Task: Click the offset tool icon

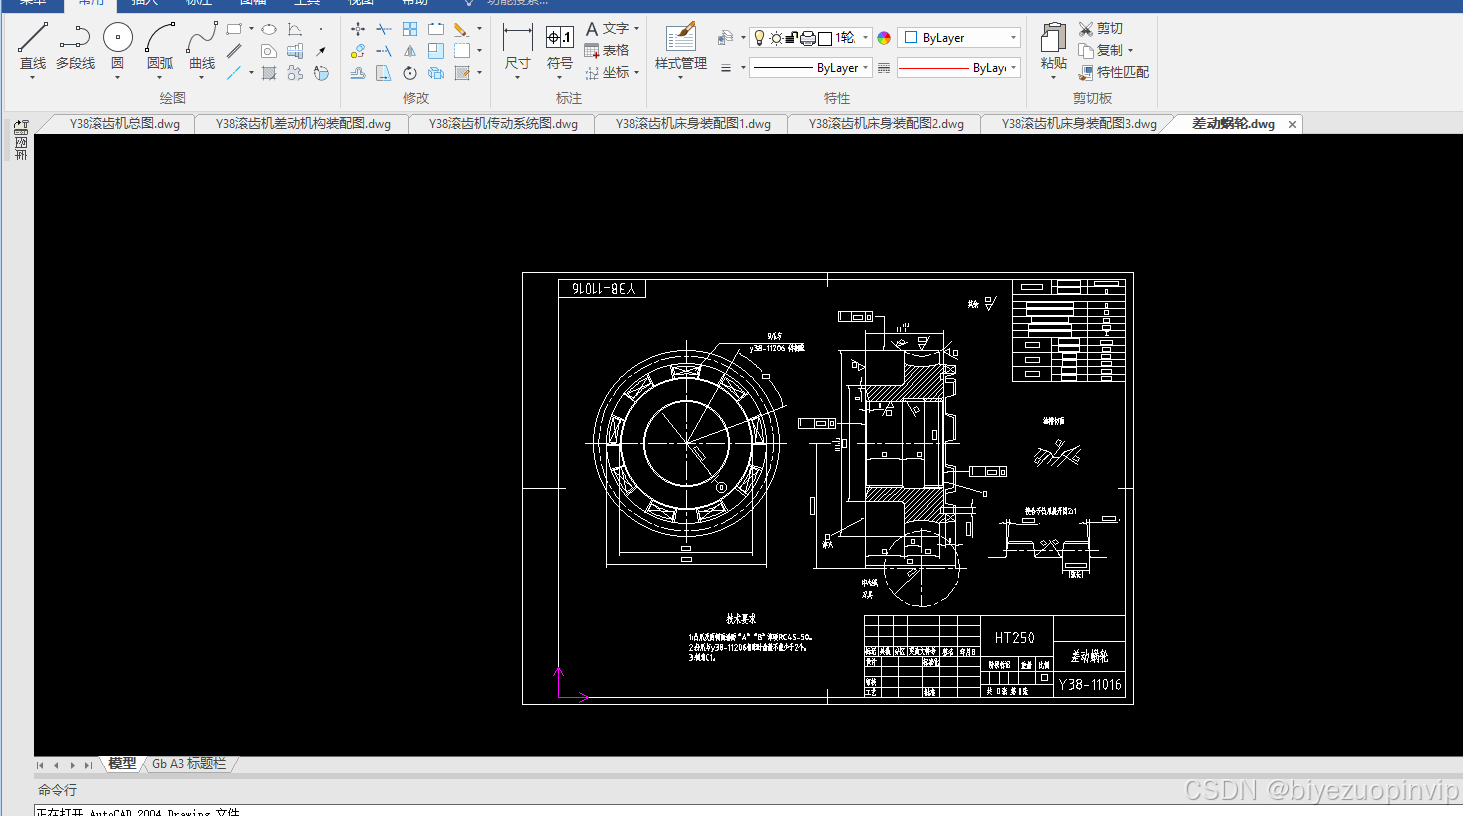Action: point(358,73)
